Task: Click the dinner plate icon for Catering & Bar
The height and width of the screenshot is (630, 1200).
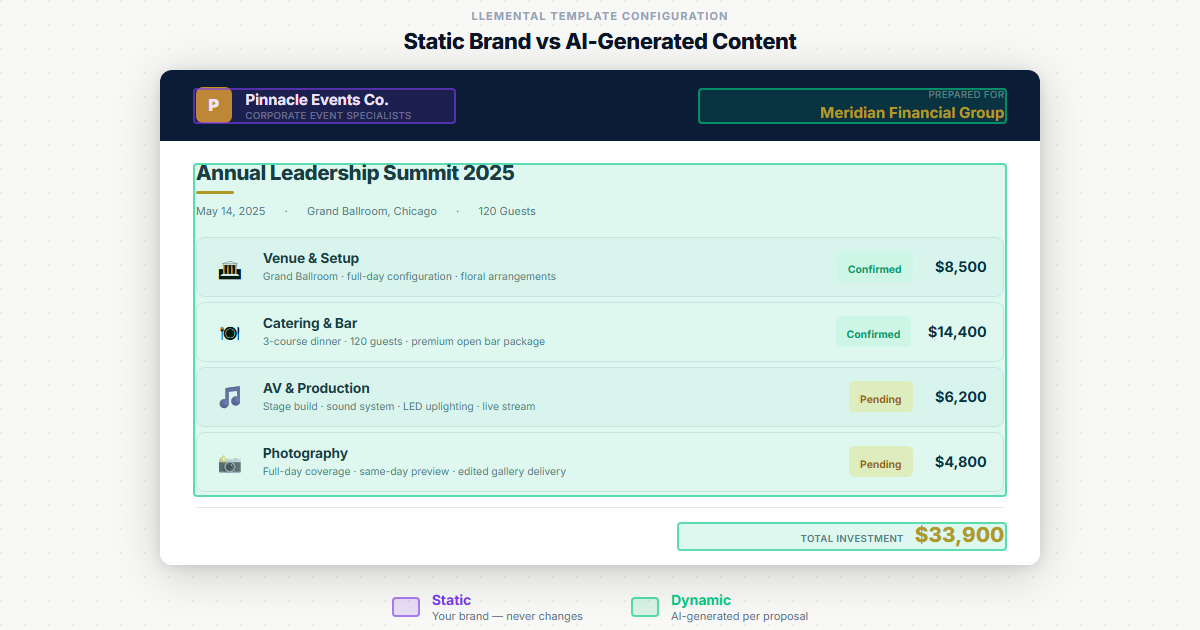Action: [229, 332]
